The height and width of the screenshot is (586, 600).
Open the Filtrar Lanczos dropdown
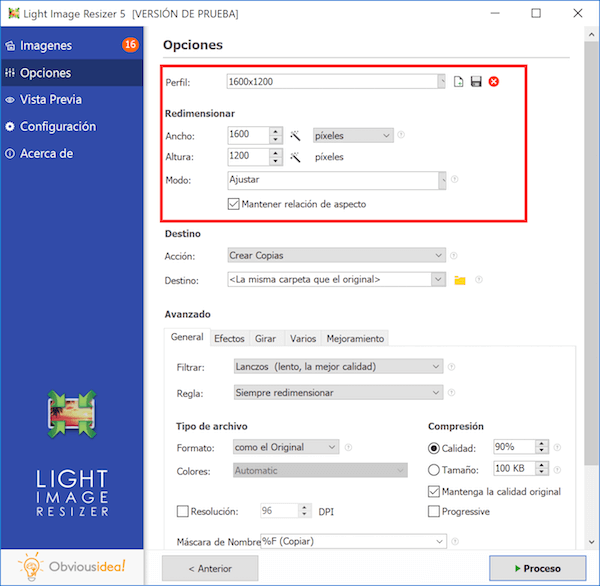pyautogui.click(x=338, y=367)
